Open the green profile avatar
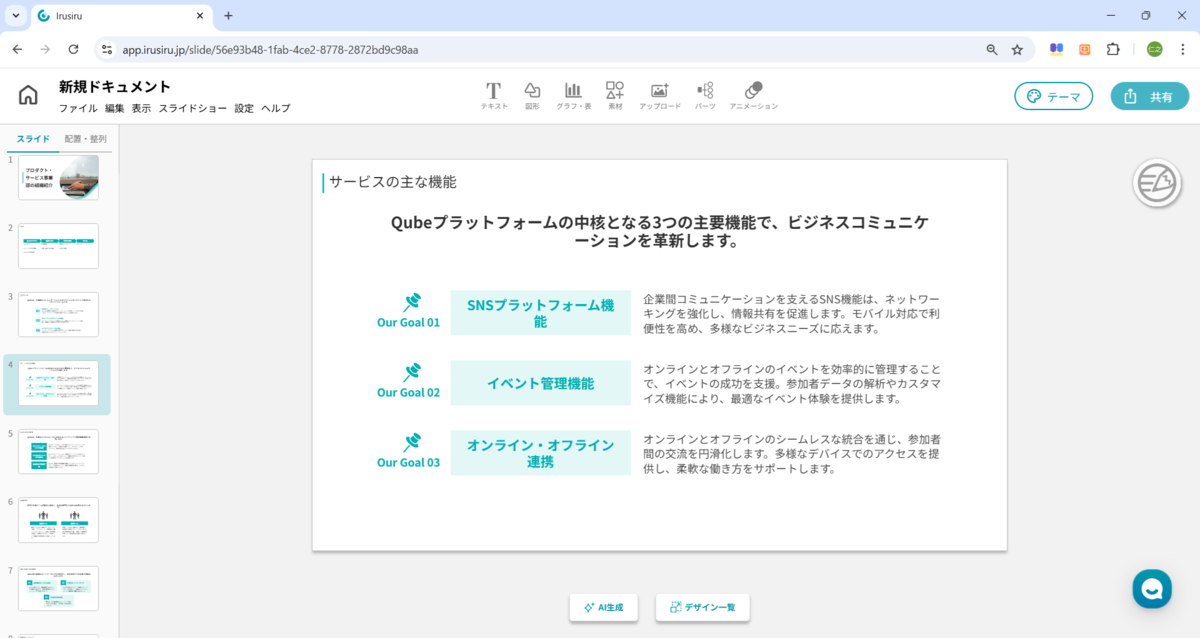This screenshot has height=638, width=1200. coord(1155,49)
